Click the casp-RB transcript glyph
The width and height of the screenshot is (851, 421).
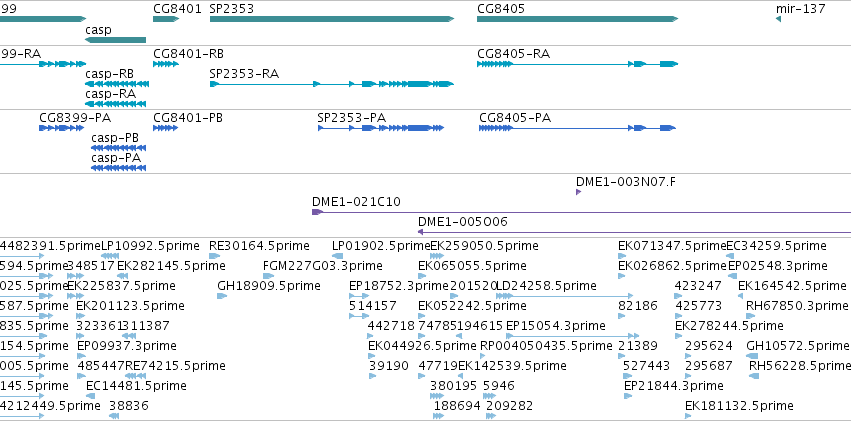[117, 84]
